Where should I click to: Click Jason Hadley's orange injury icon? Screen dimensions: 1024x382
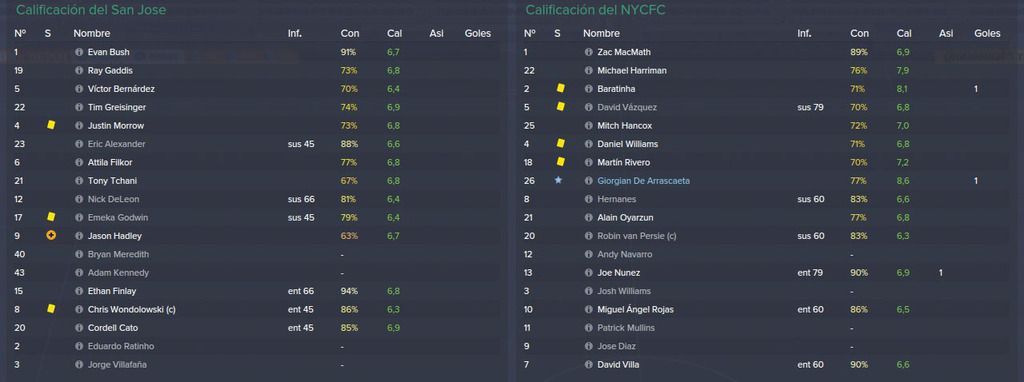pyautogui.click(x=51, y=236)
